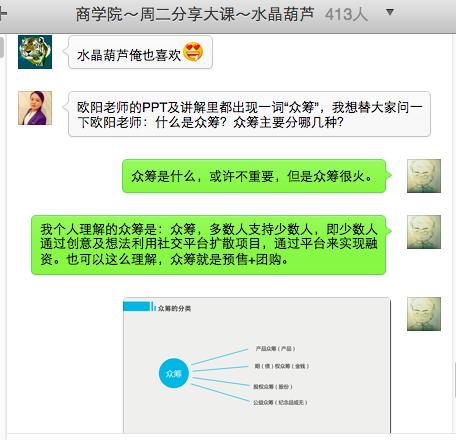Click the 413人 member count
Image resolution: width=456 pixels, height=440 pixels.
[x=346, y=15]
